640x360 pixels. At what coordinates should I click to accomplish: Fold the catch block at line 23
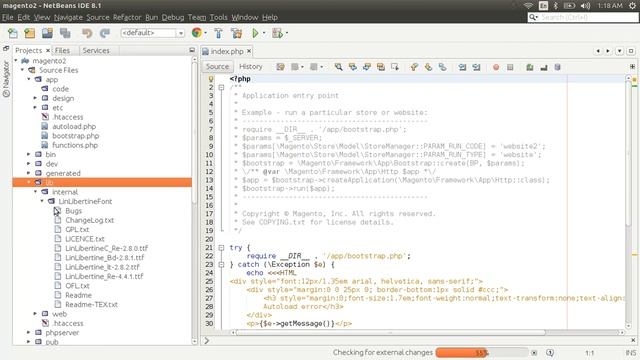point(221,264)
